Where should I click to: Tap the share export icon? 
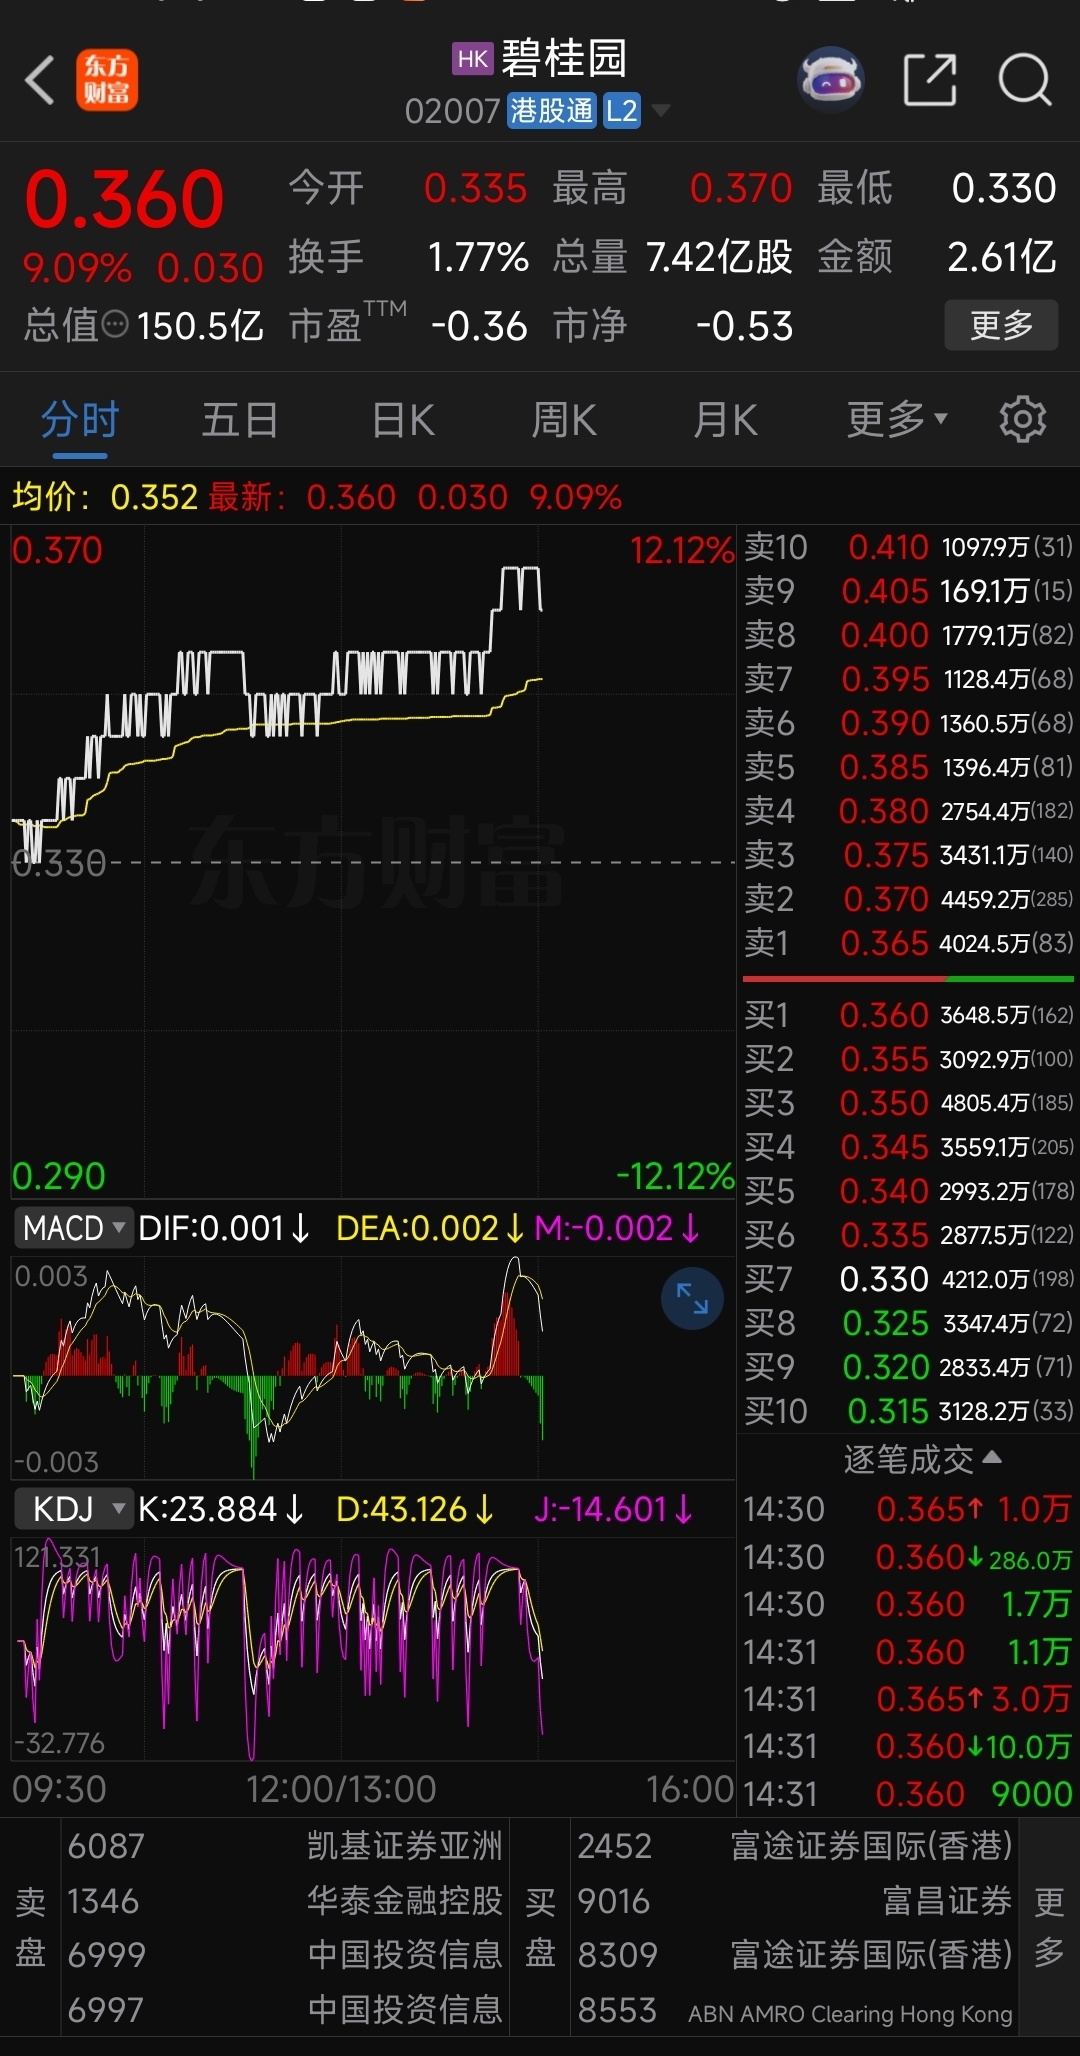(930, 80)
